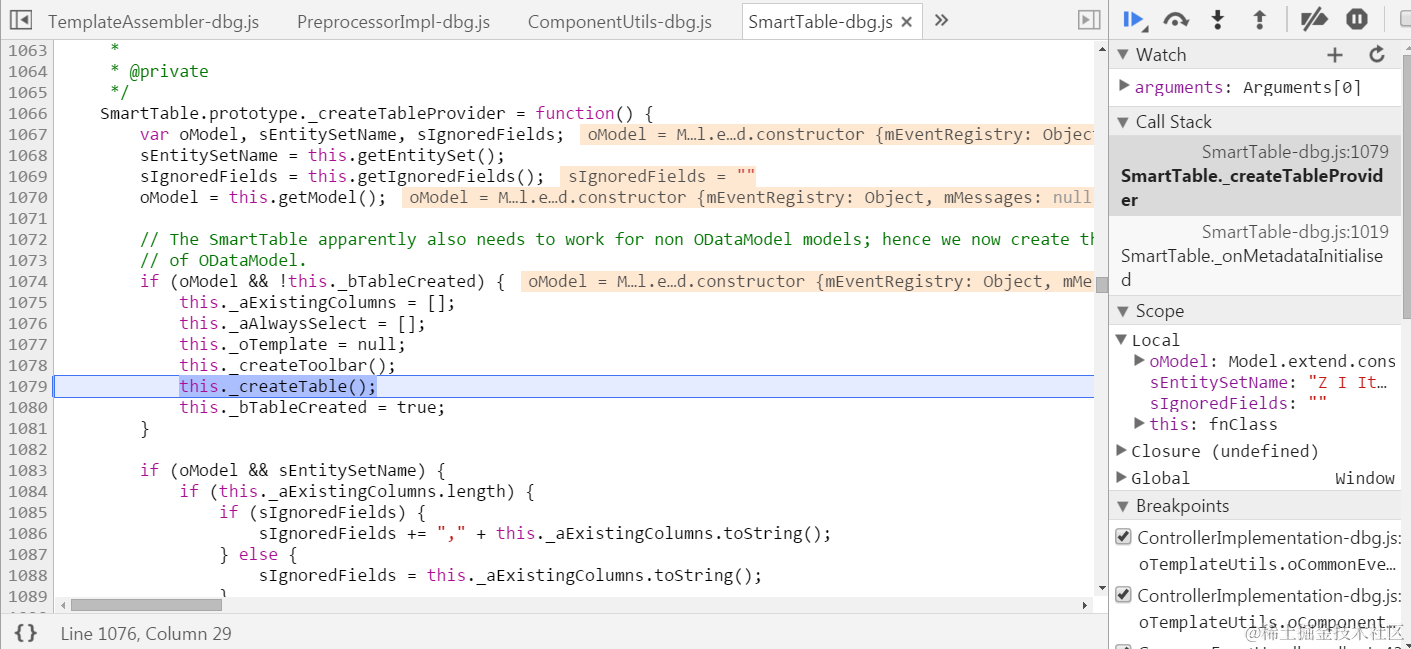The height and width of the screenshot is (649, 1411).
Task: Select the SmartTable._onMetadataInitialised stack frame
Action: click(x=1255, y=256)
